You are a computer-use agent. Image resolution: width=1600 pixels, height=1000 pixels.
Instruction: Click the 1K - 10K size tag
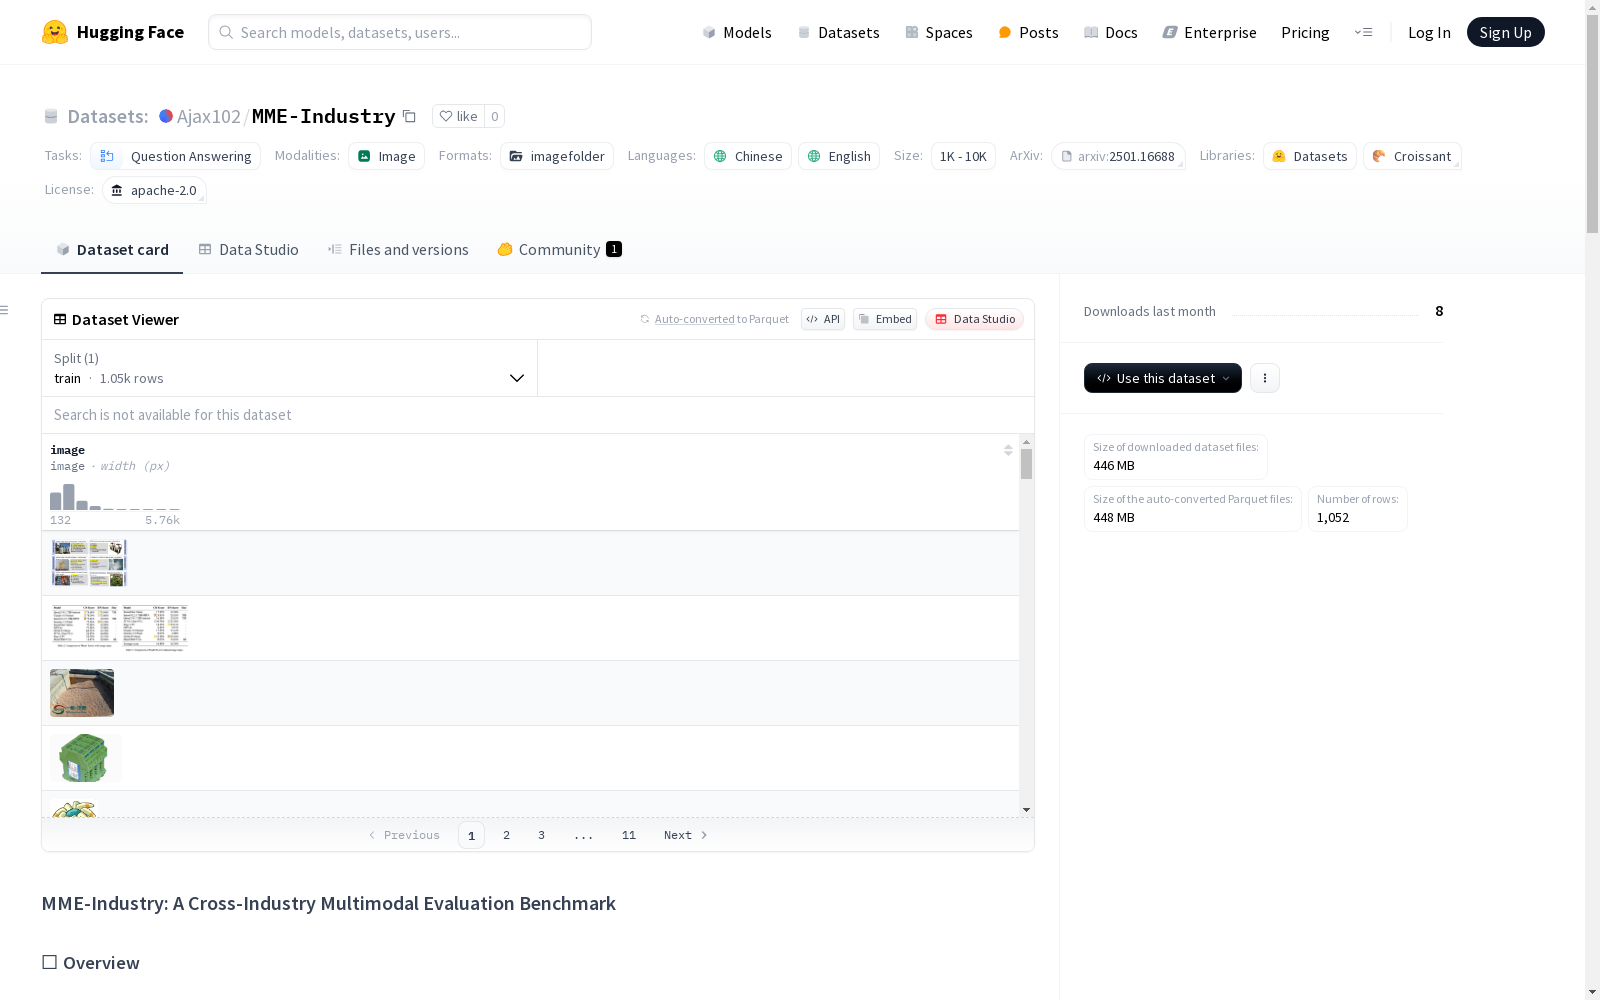pos(963,156)
